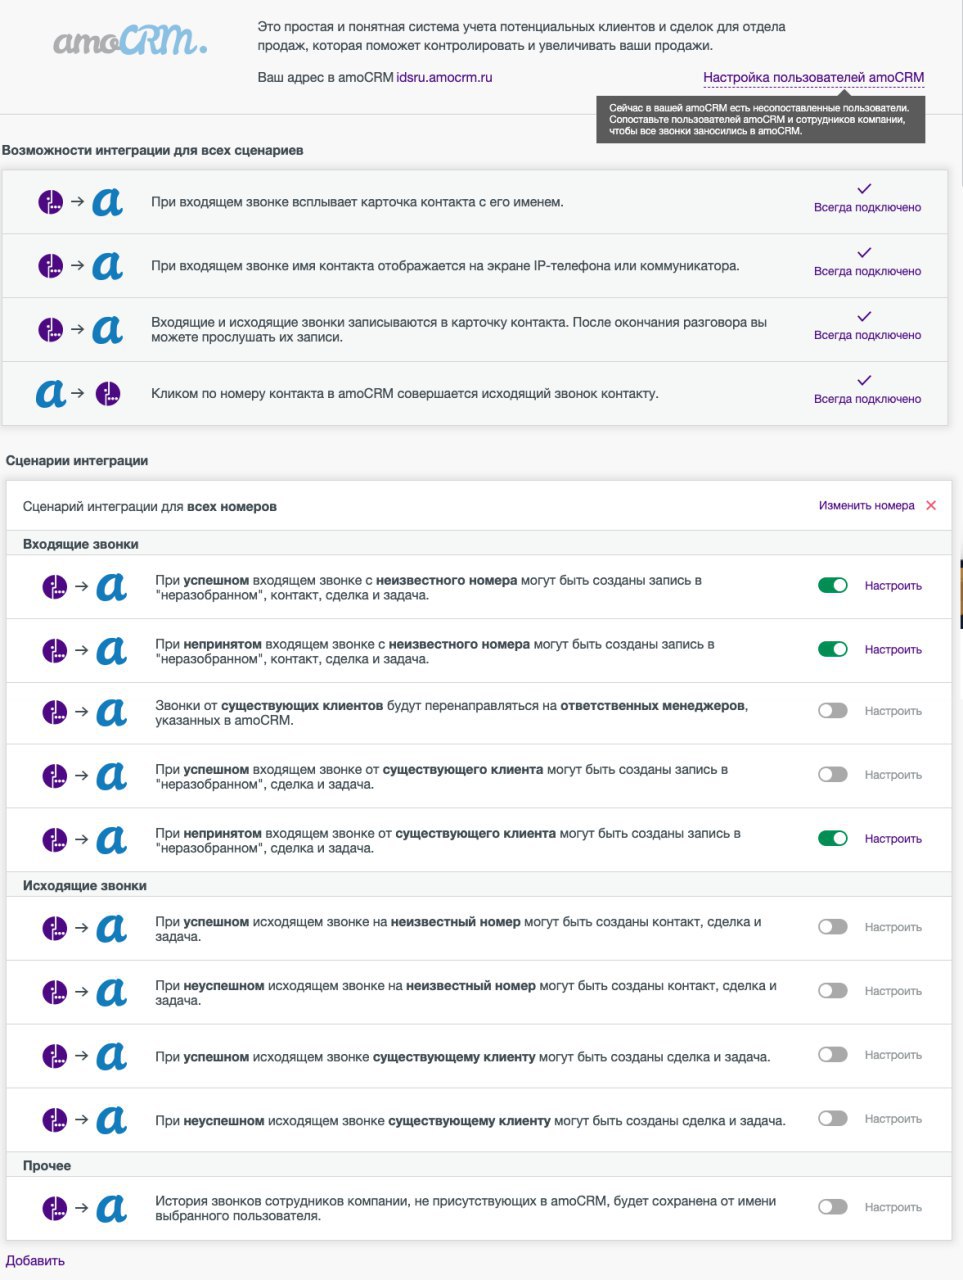The width and height of the screenshot is (963, 1280).
Task: Click purple phone icon in successful incoming unknown number row
Action: tap(55, 588)
